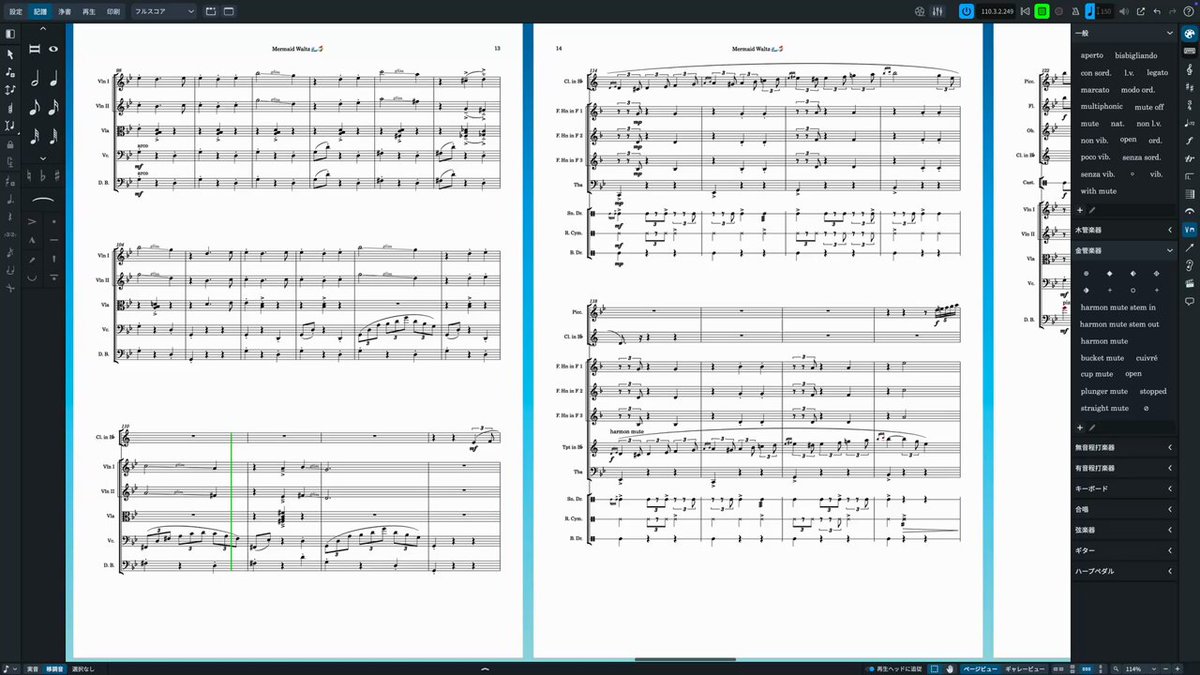
Task: Click the show tabs toolbar icon
Action: pyautogui.click(x=210, y=11)
